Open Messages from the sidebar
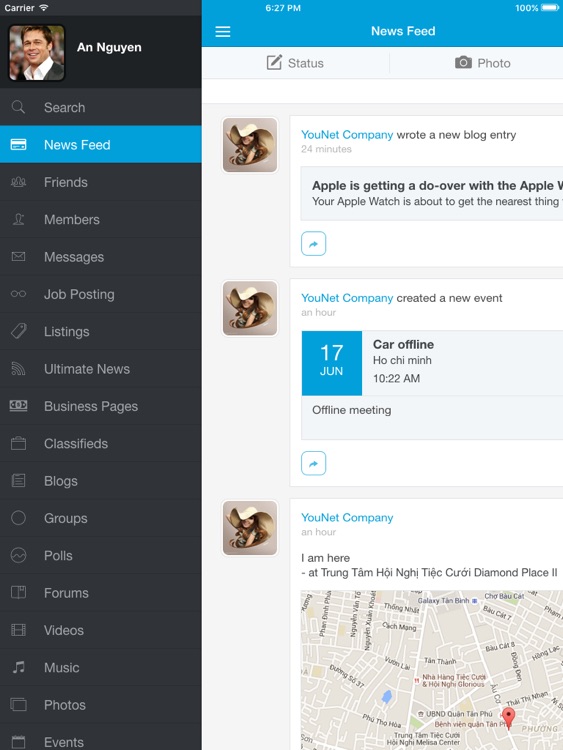Viewport: 563px width, 750px height. pos(100,256)
